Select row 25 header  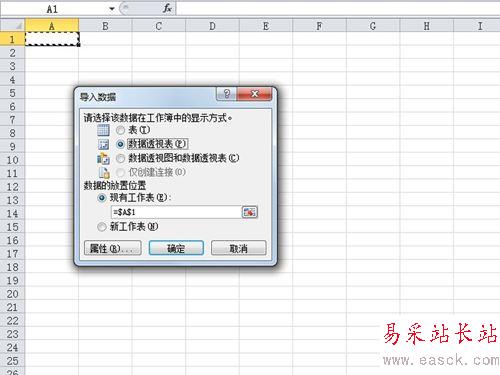(x=13, y=361)
